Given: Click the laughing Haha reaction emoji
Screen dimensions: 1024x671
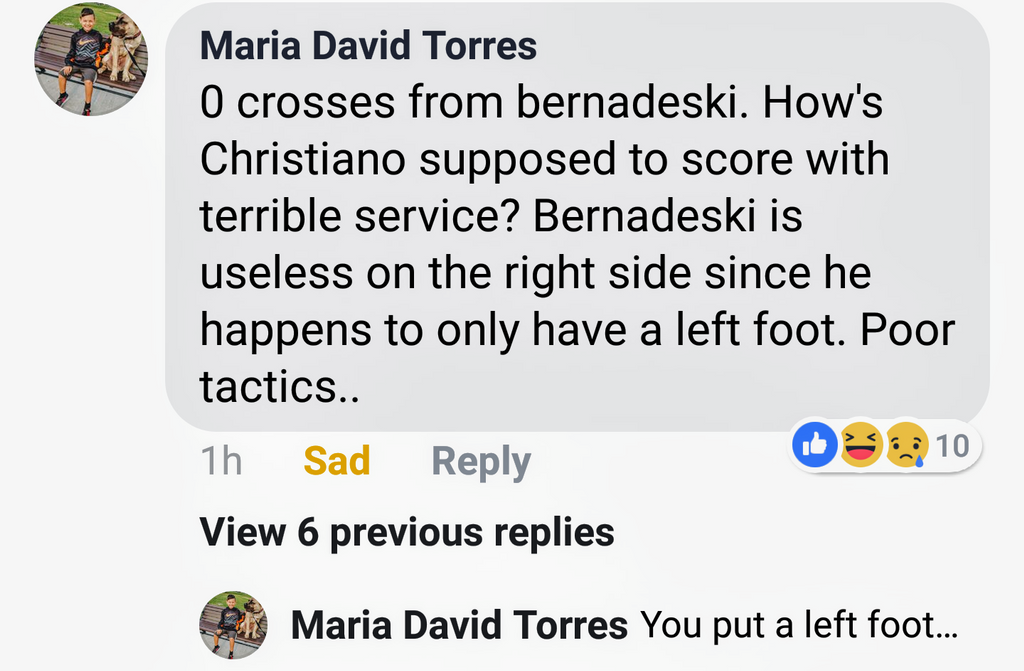Looking at the screenshot, I should [x=861, y=445].
